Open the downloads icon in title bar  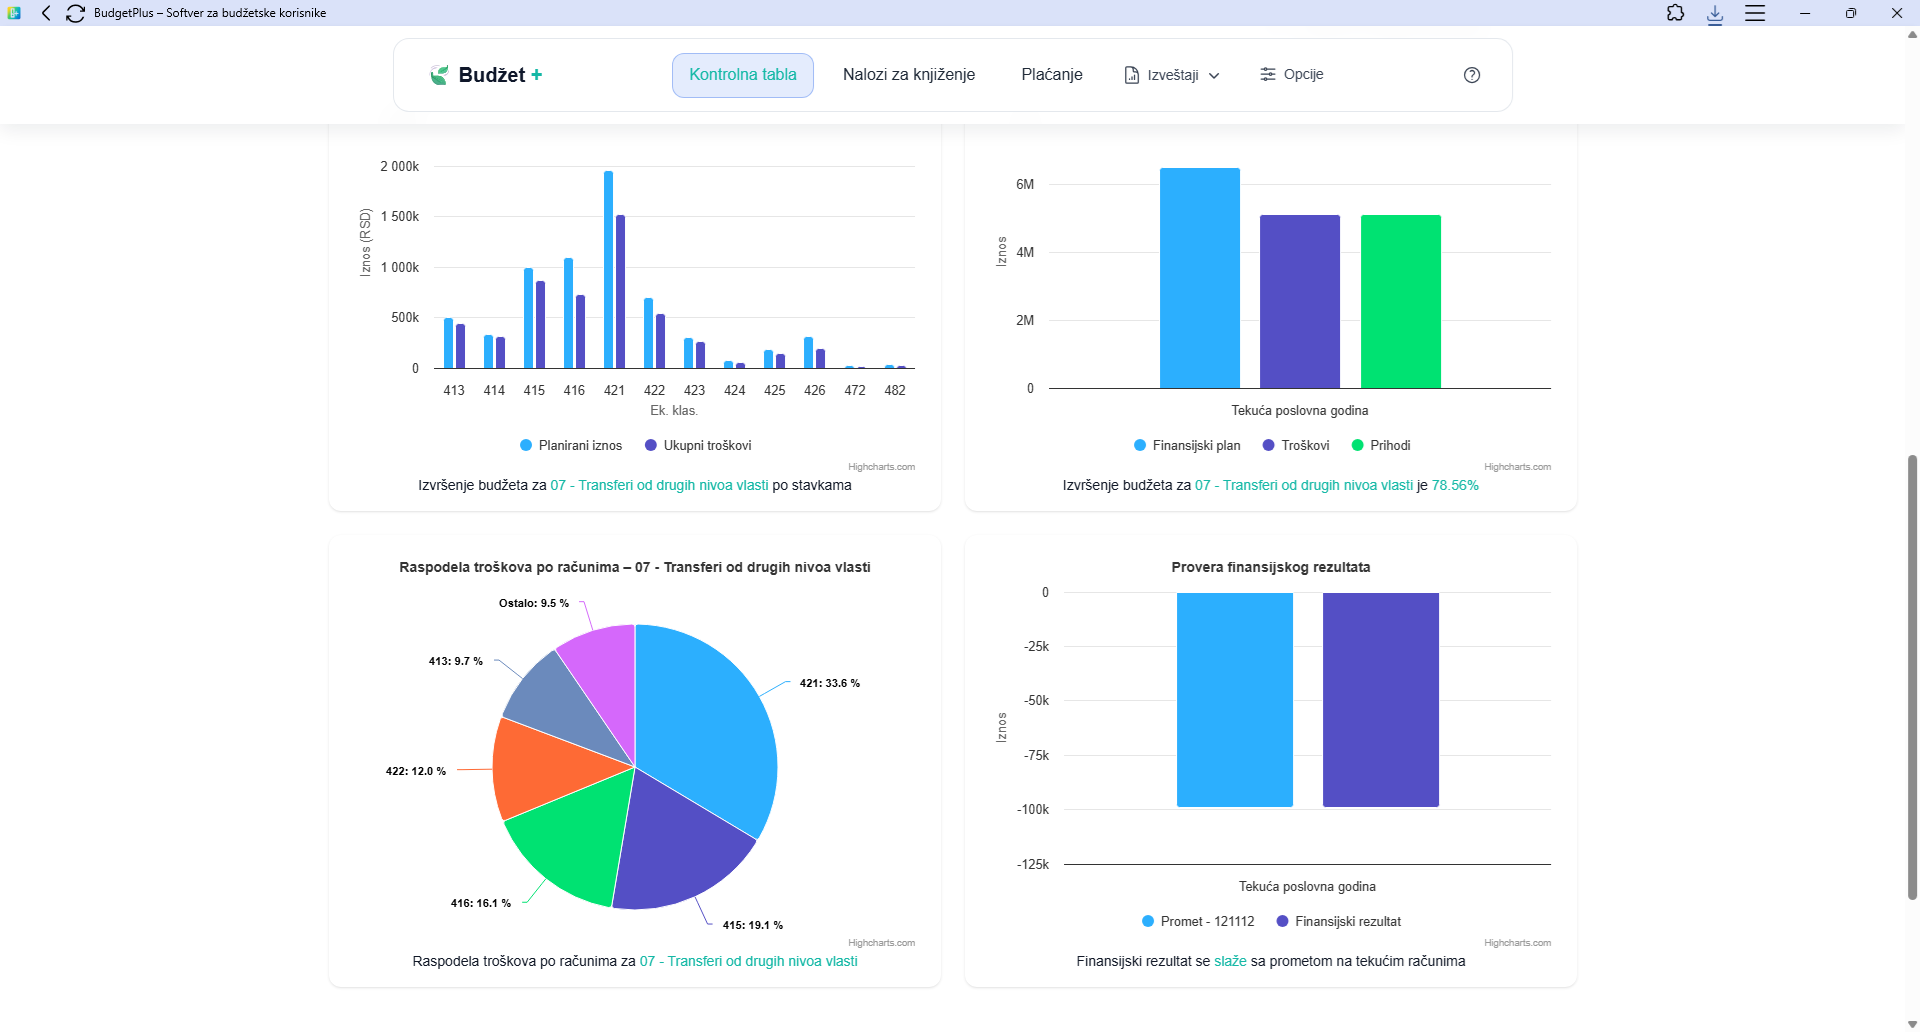pos(1715,14)
